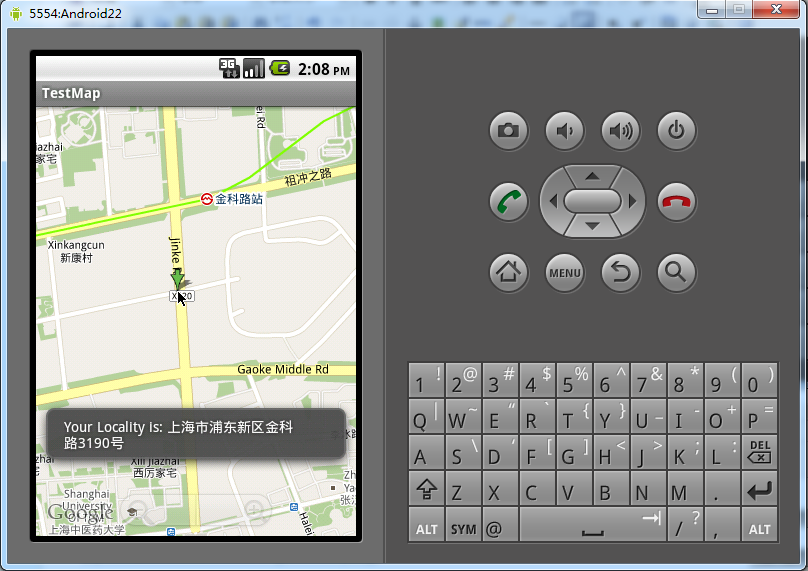Click the M key
The height and width of the screenshot is (571, 808).
[685, 488]
